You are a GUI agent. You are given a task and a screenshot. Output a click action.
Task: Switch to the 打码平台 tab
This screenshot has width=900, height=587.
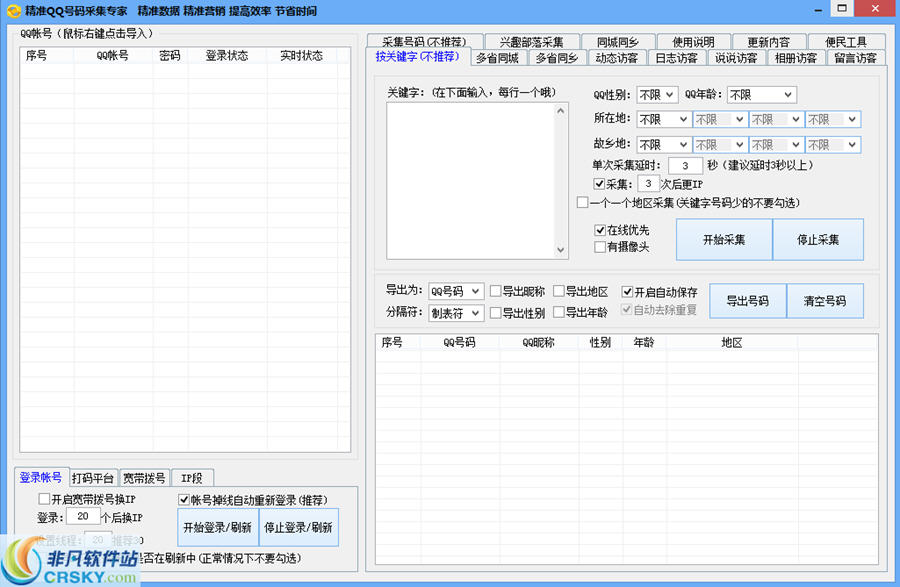tap(92, 477)
